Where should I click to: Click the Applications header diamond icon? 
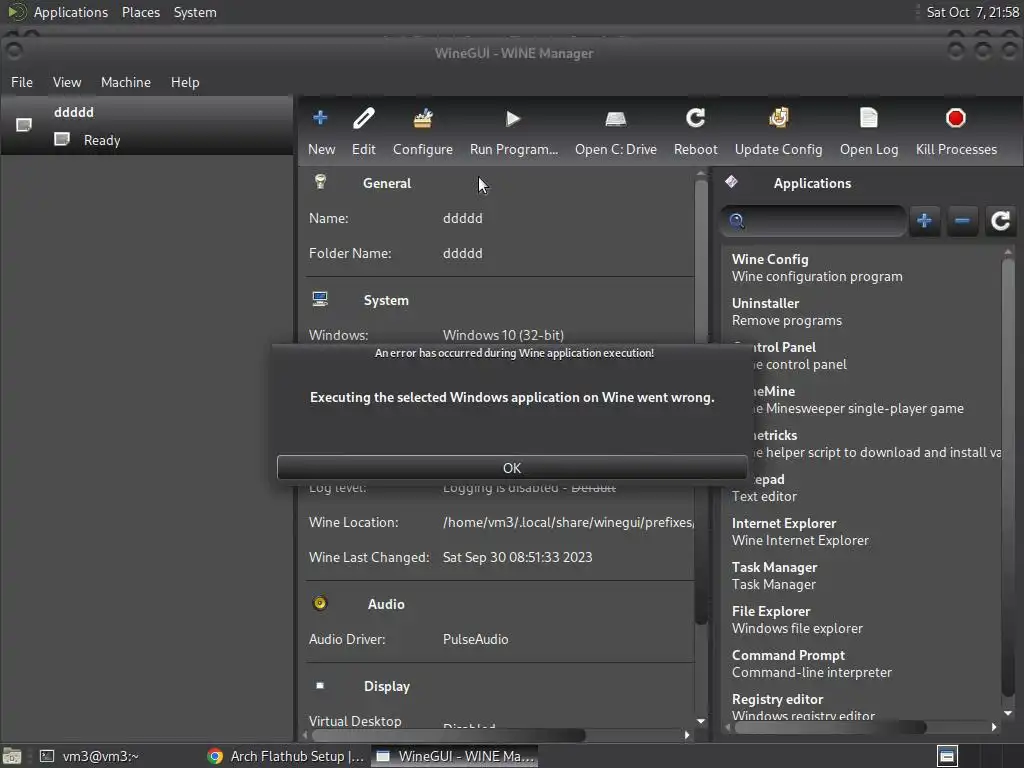pyautogui.click(x=731, y=182)
